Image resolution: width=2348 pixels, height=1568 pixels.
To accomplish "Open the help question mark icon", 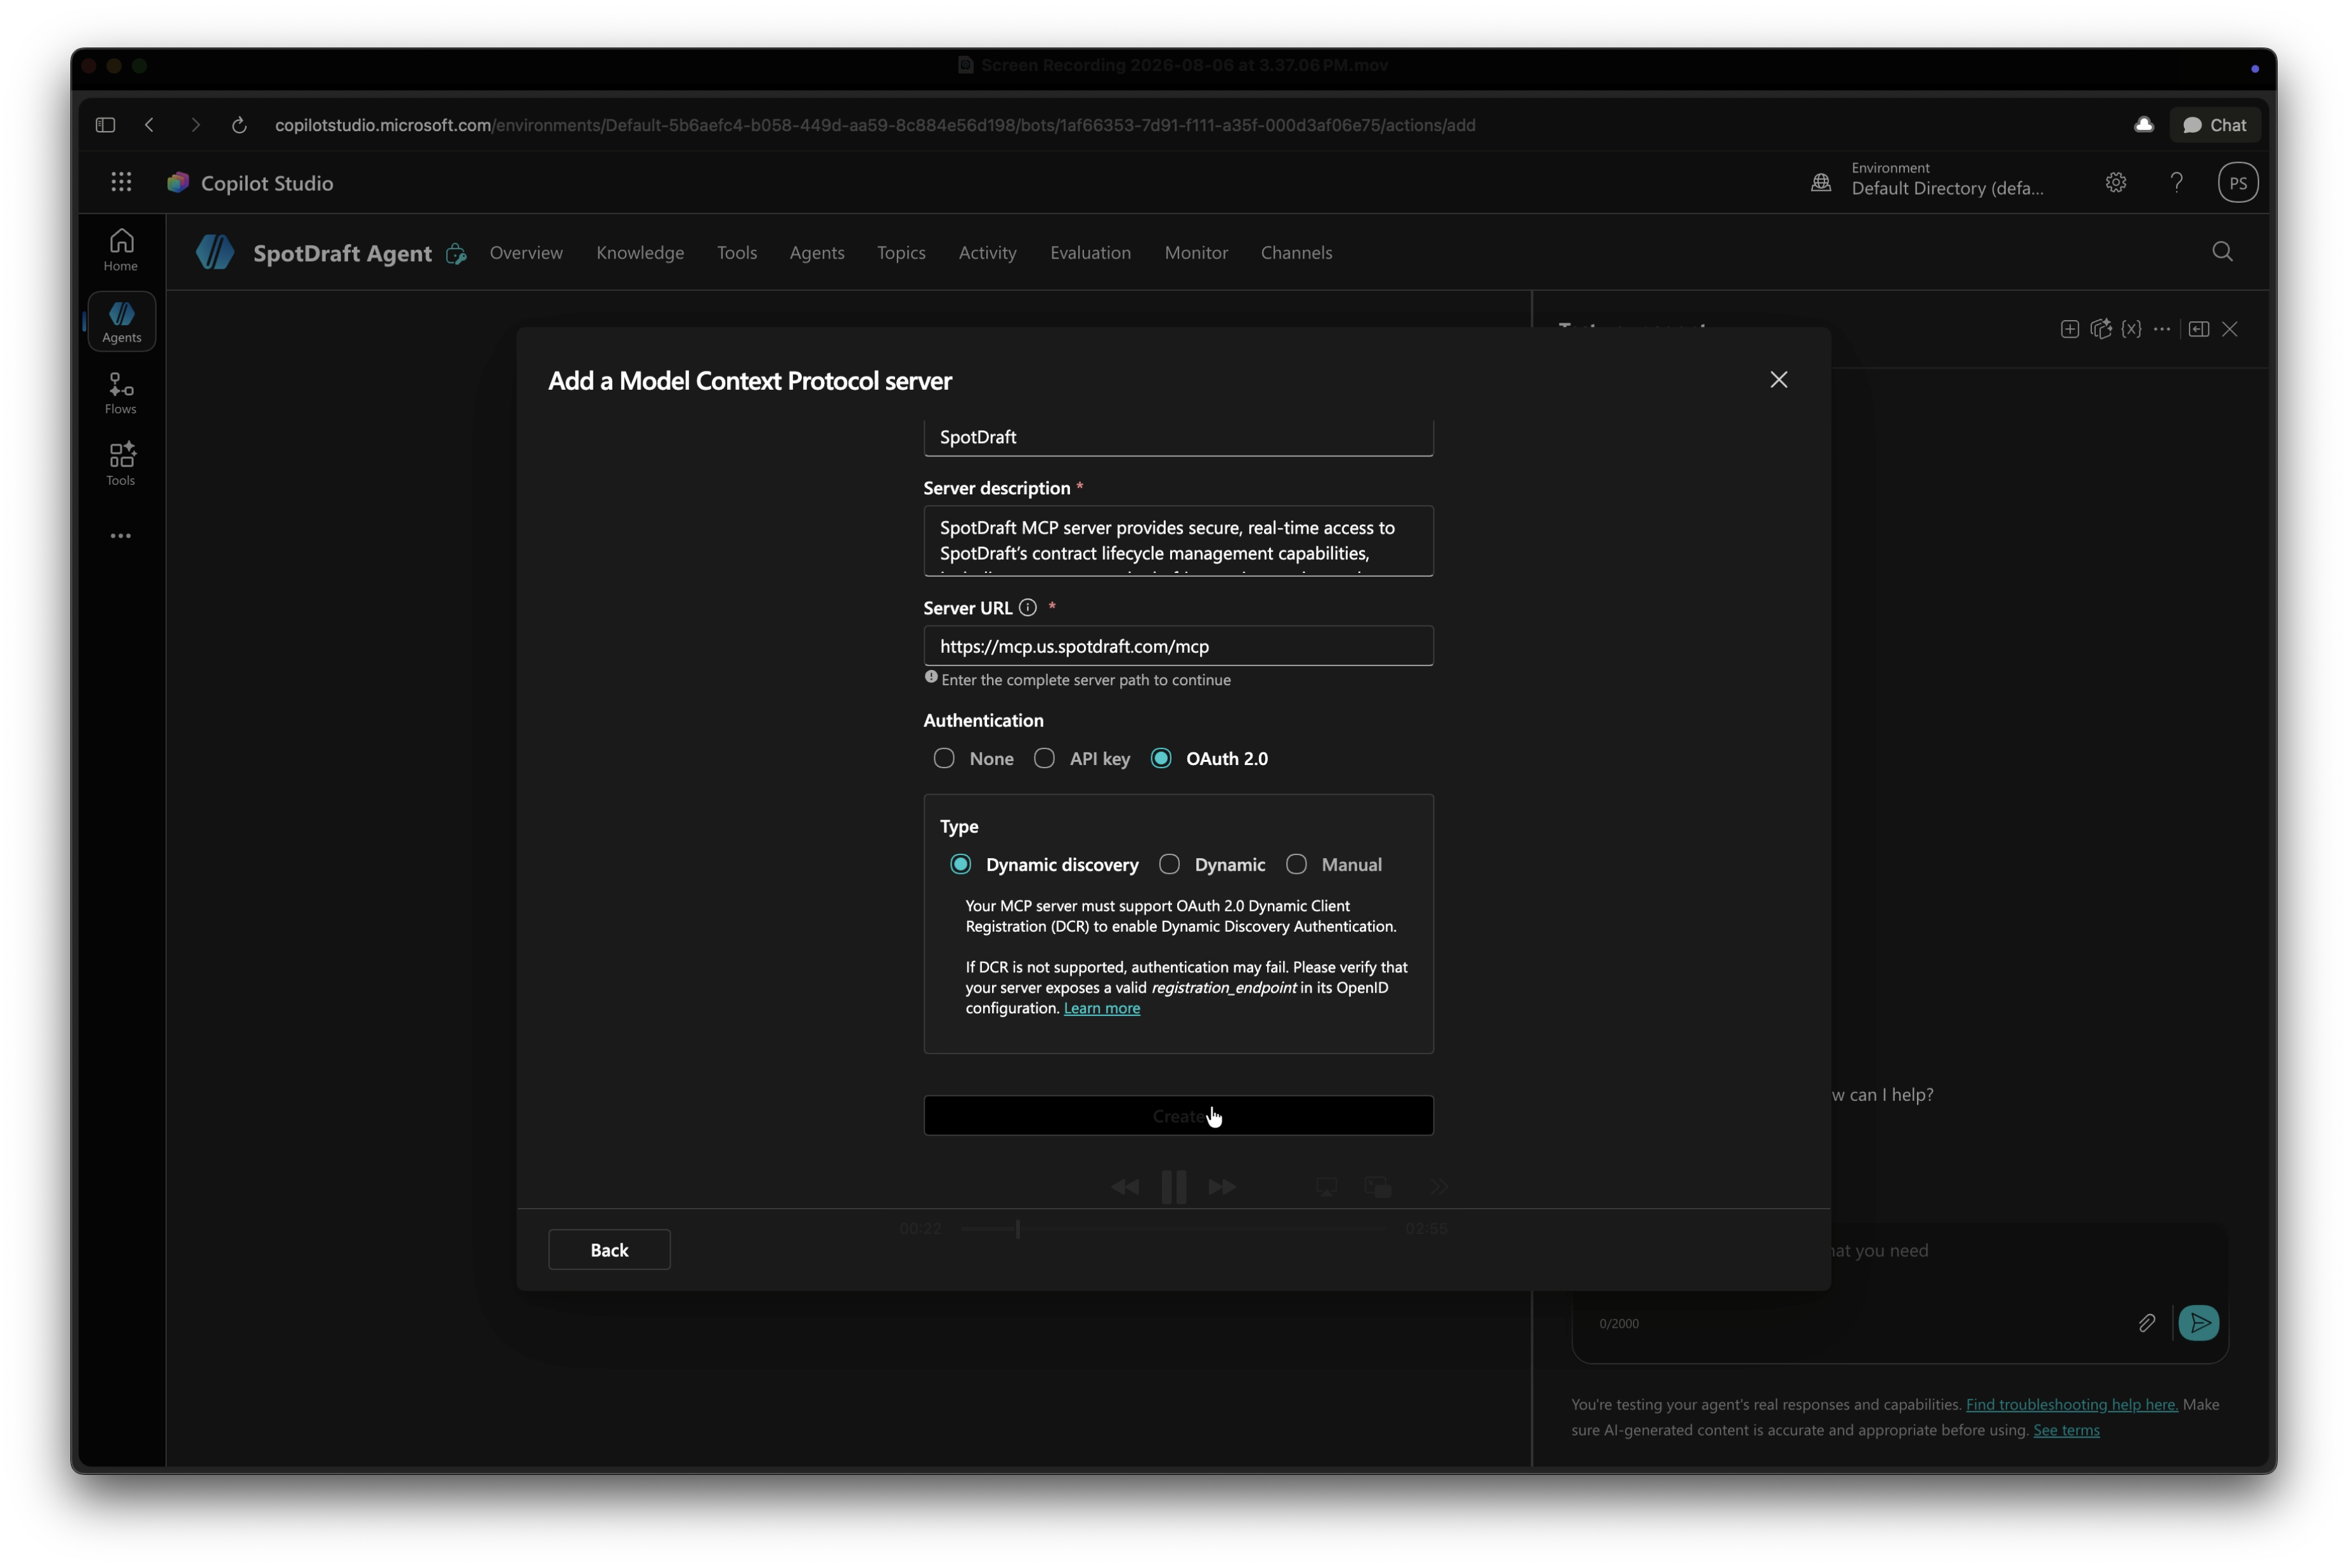I will tap(2176, 182).
